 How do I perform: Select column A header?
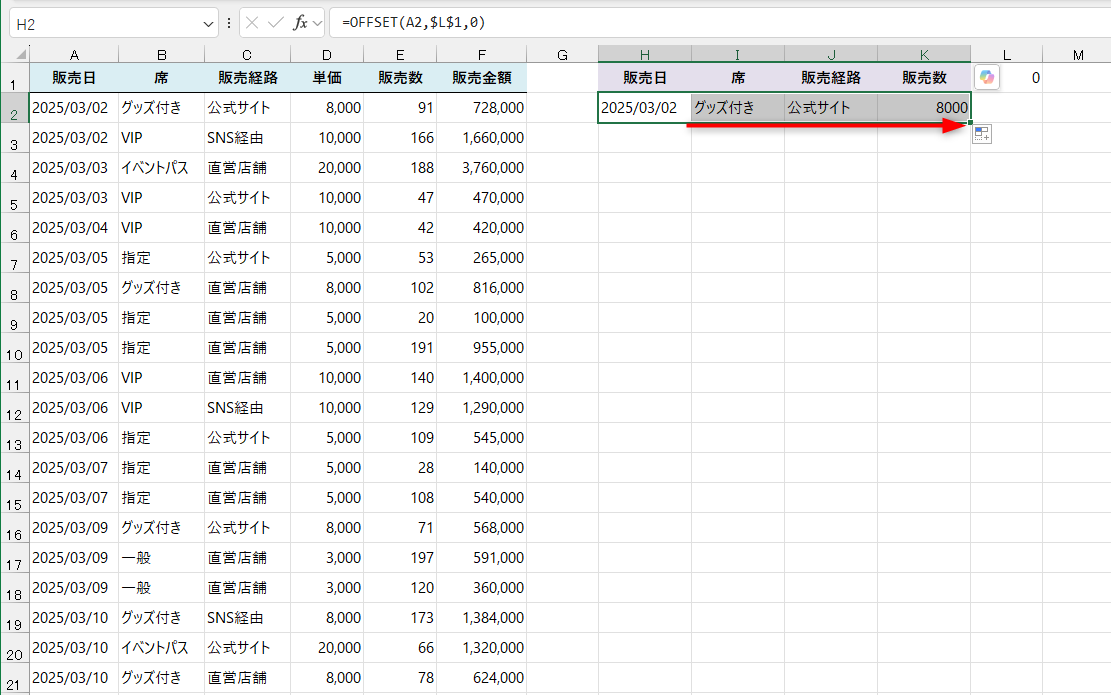pyautogui.click(x=74, y=55)
